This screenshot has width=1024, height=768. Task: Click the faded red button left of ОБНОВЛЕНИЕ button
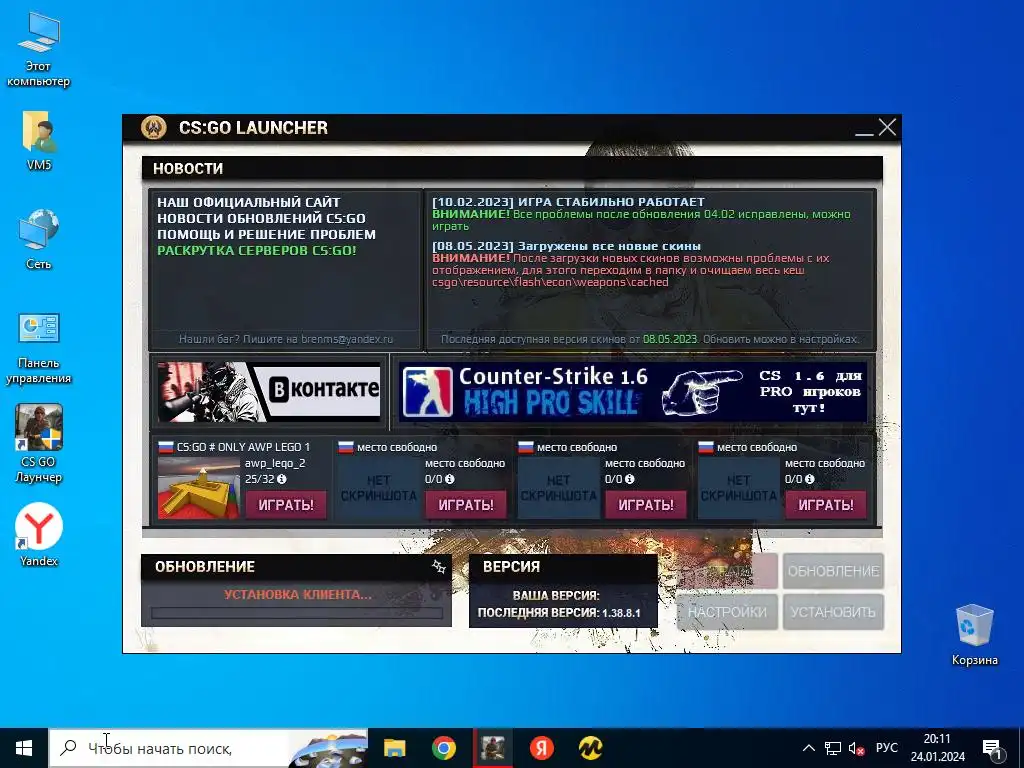[727, 571]
